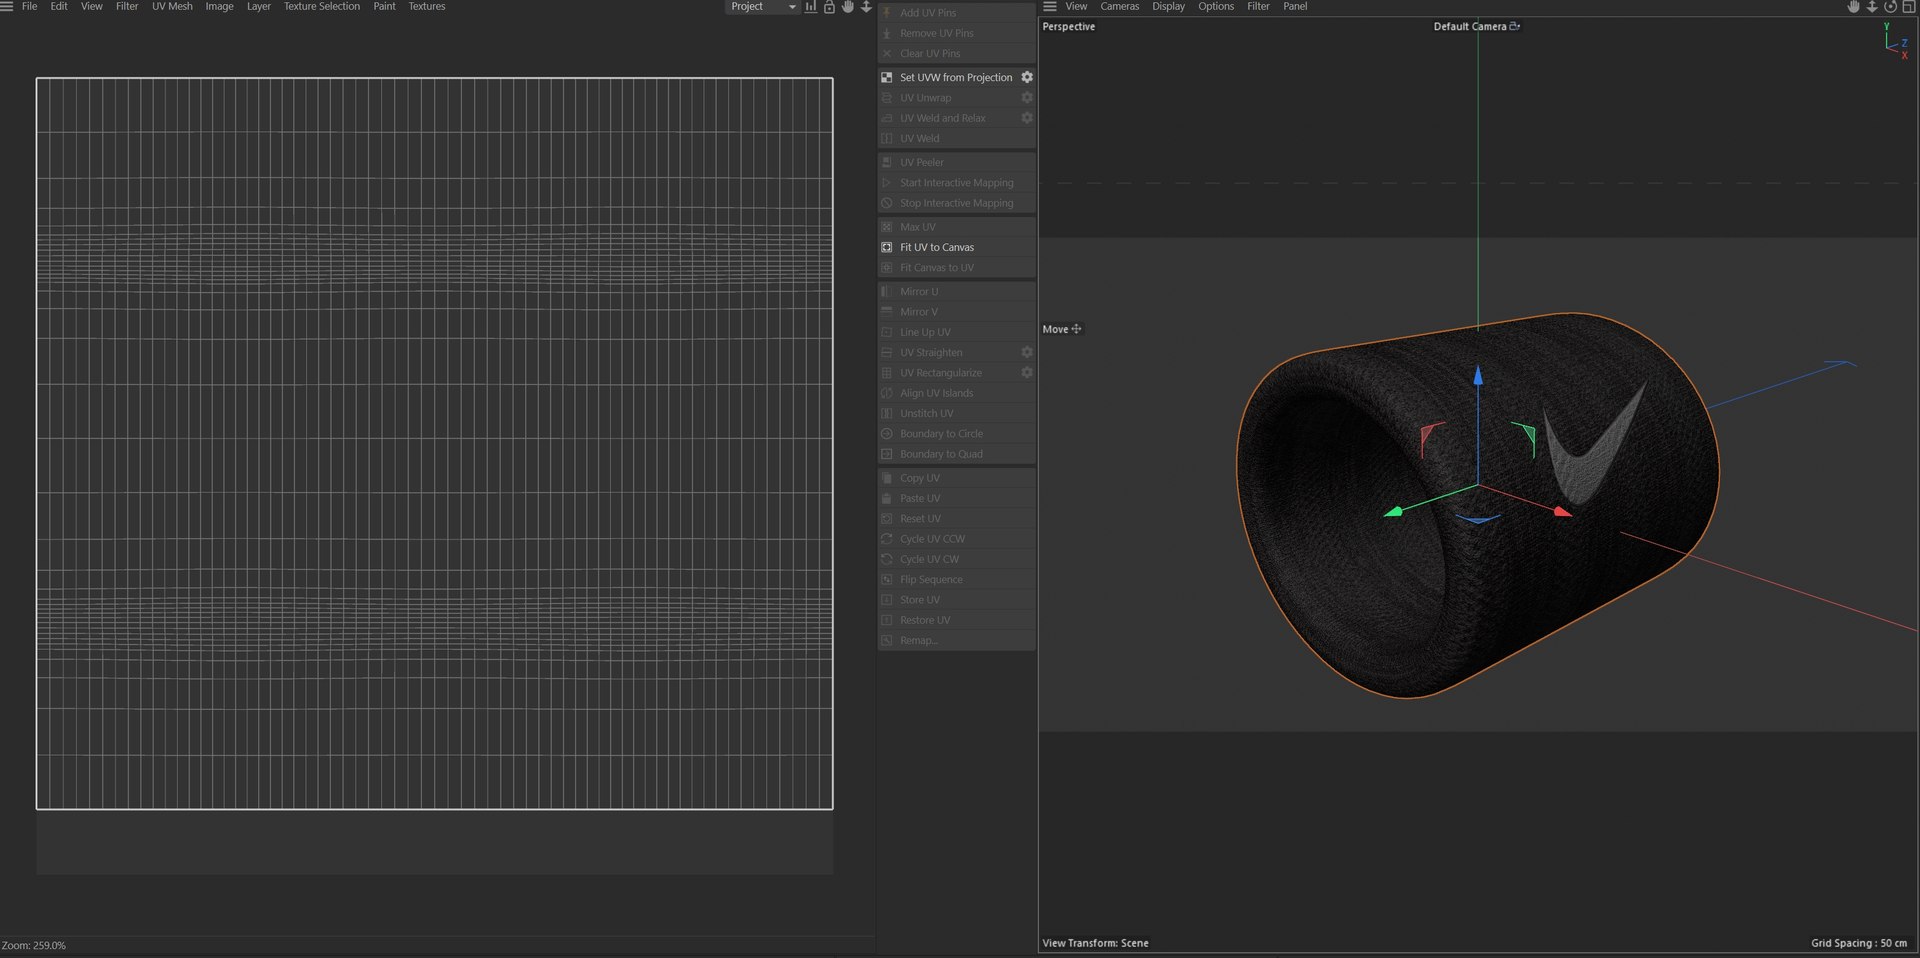The height and width of the screenshot is (958, 1920).
Task: Open the Cameras menu
Action: [x=1120, y=6]
